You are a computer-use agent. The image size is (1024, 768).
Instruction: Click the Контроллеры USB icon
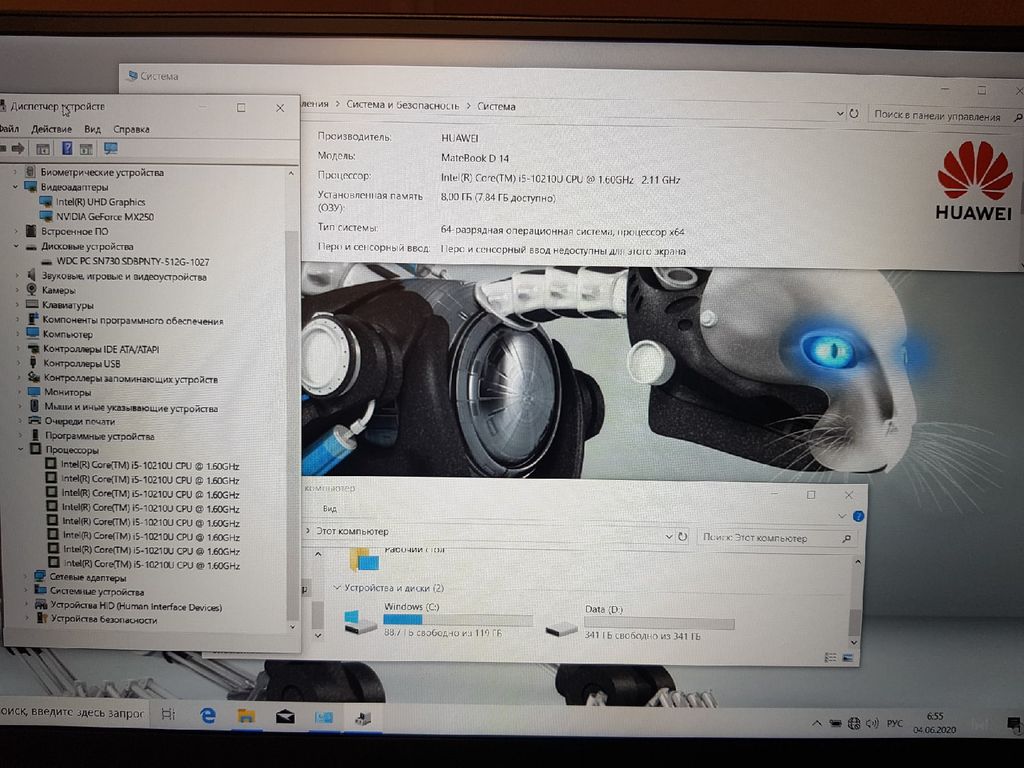click(33, 363)
